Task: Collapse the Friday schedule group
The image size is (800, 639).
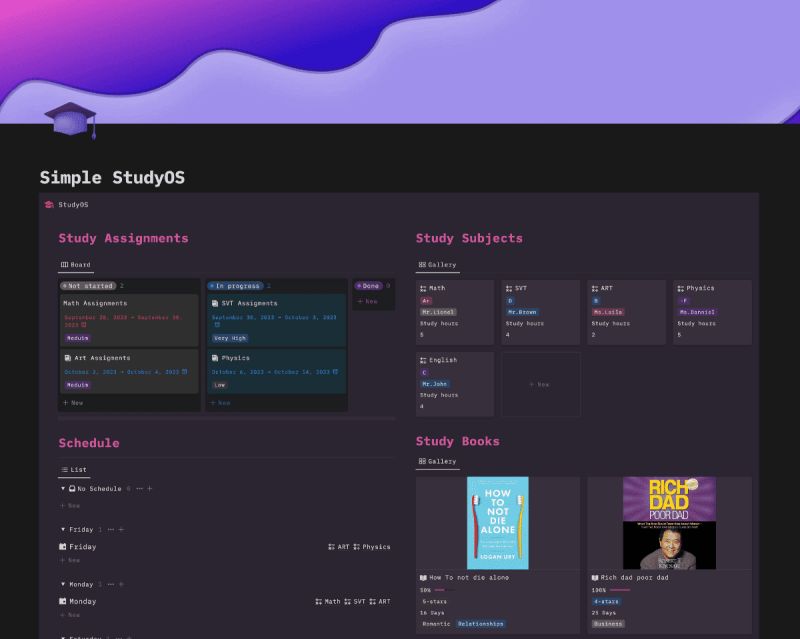Action: (x=63, y=530)
